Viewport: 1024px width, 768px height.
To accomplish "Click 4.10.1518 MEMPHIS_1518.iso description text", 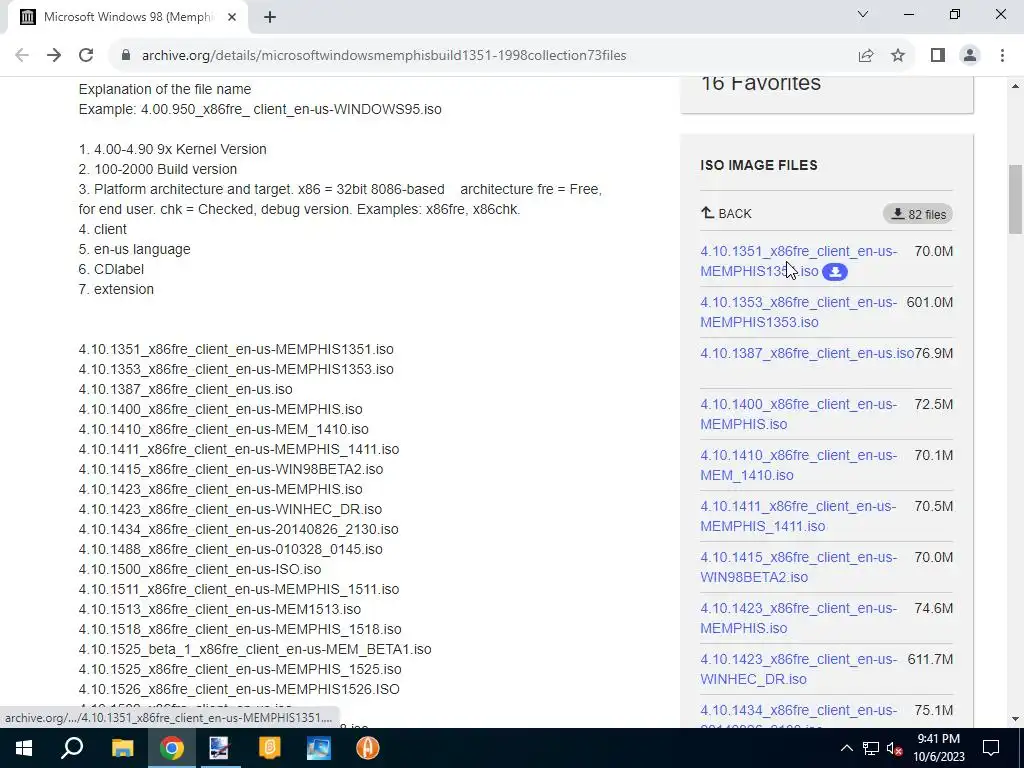I will [x=240, y=630].
